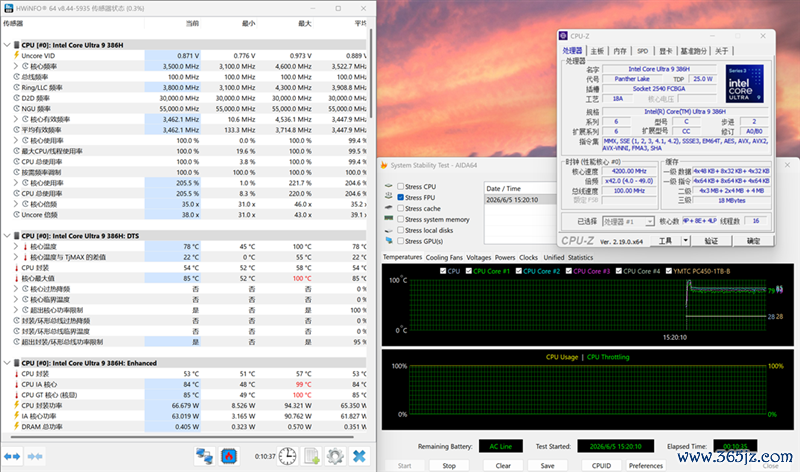Switch to 主板 tab in CPU-Z
The width and height of the screenshot is (800, 472).
click(x=597, y=51)
